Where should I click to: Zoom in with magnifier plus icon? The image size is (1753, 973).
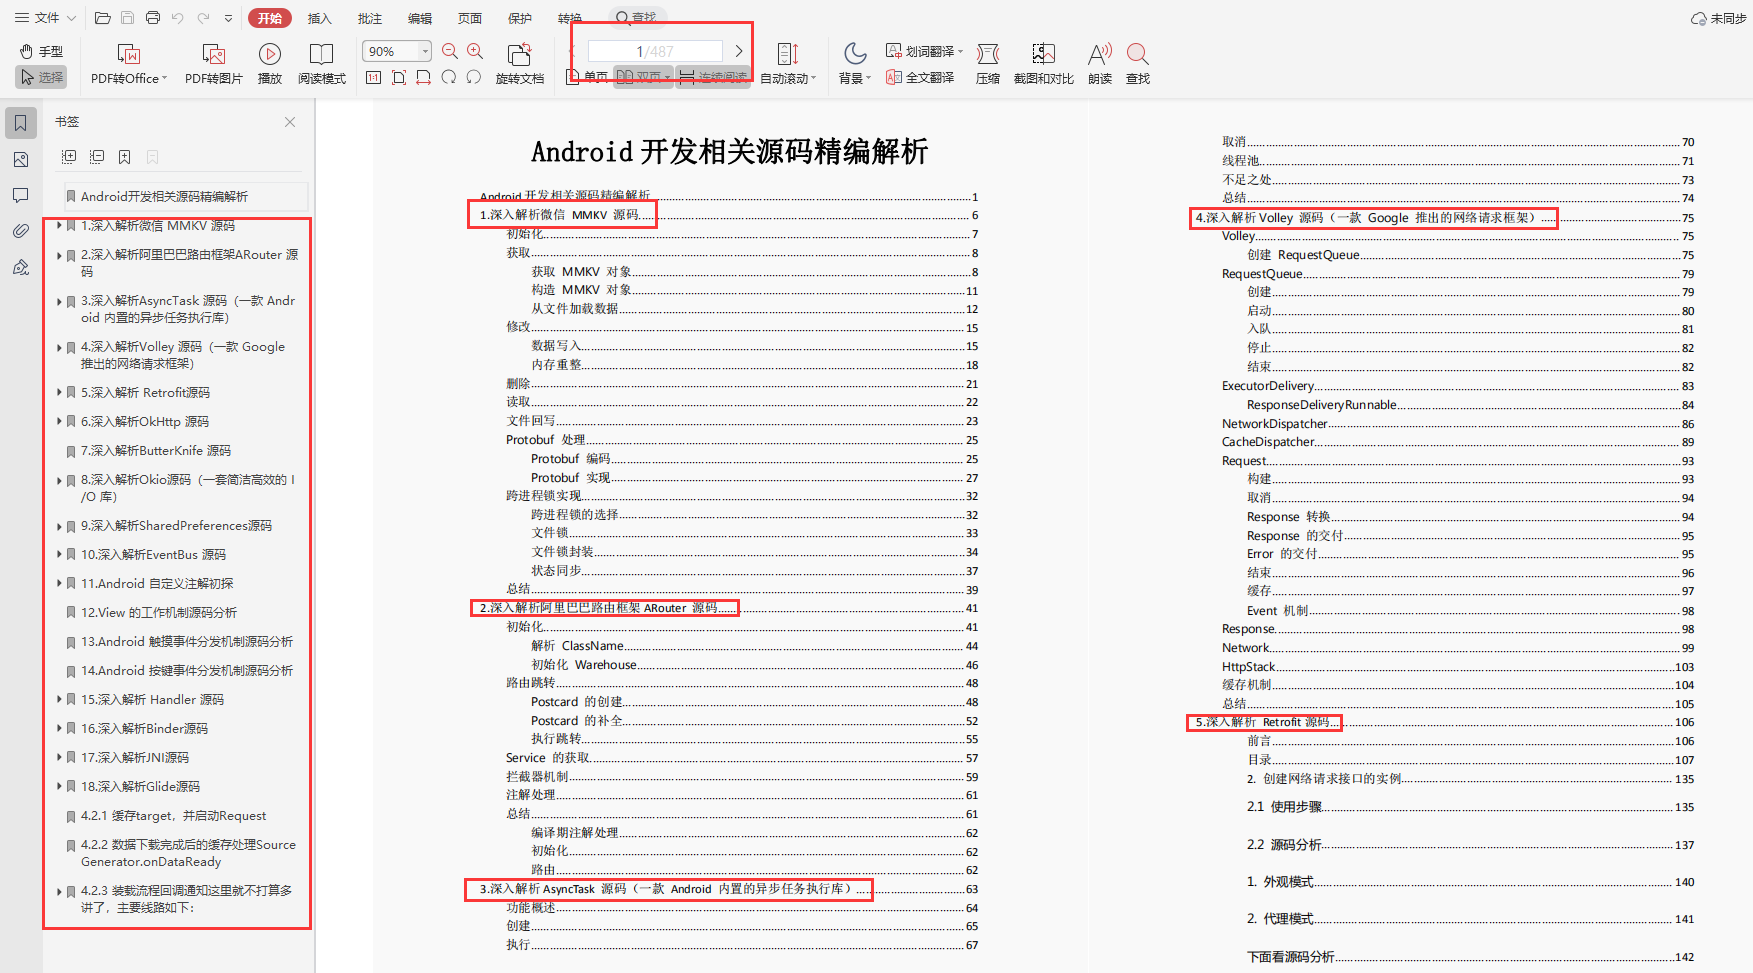coord(475,51)
